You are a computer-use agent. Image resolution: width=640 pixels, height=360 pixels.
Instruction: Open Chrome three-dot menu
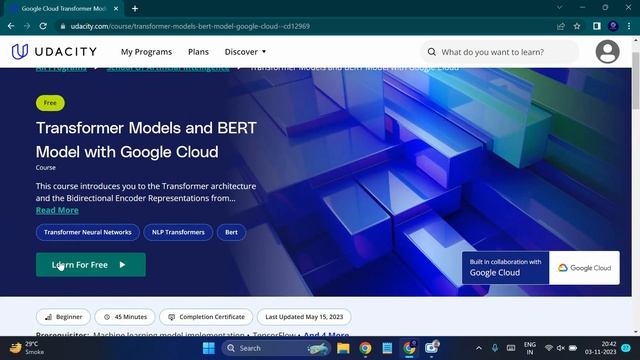point(629,26)
